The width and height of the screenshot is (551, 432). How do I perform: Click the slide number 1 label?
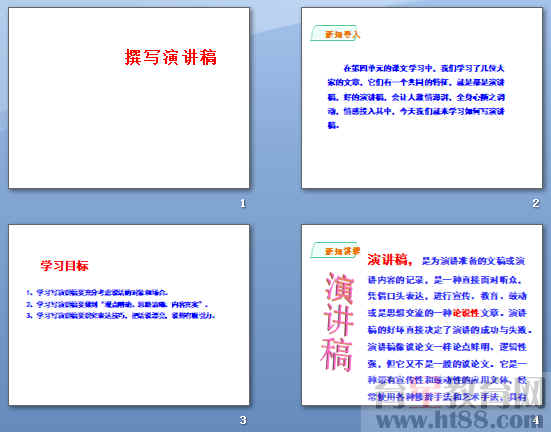(x=243, y=203)
